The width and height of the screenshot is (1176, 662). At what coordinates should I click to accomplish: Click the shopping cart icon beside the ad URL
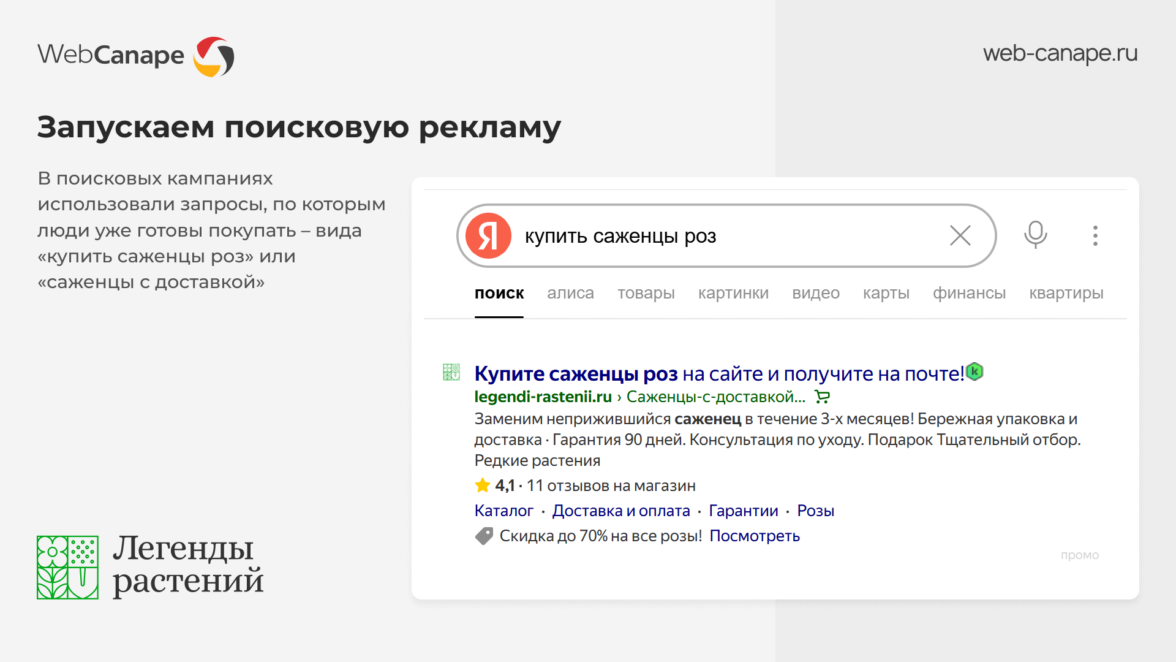tap(822, 397)
